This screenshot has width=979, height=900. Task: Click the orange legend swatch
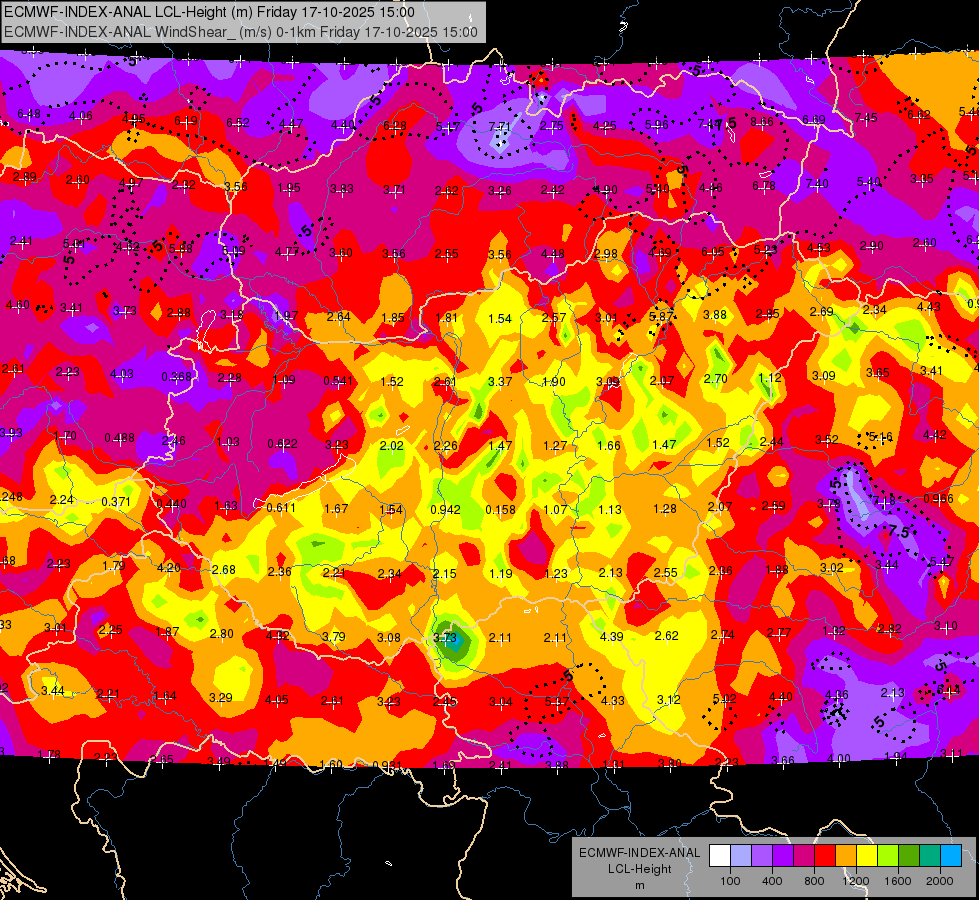(846, 856)
